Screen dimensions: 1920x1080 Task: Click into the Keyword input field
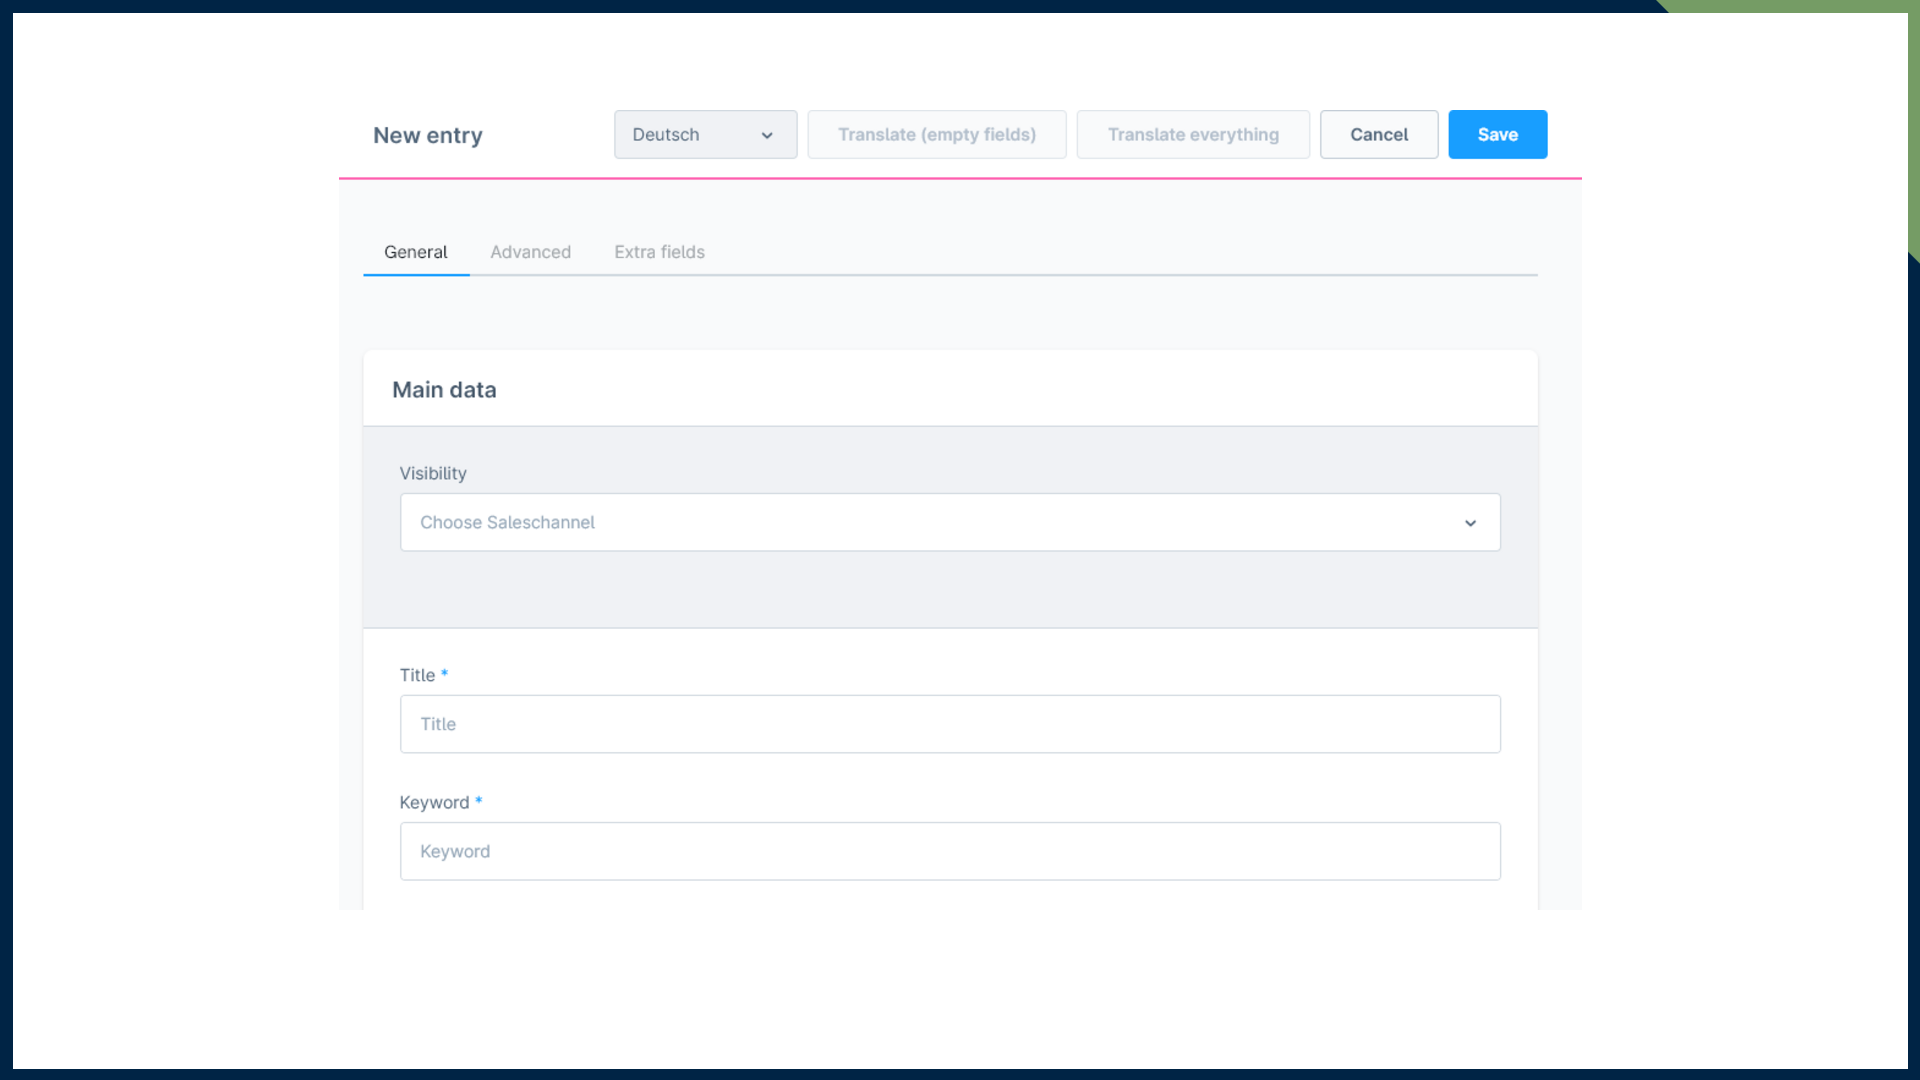click(x=949, y=851)
